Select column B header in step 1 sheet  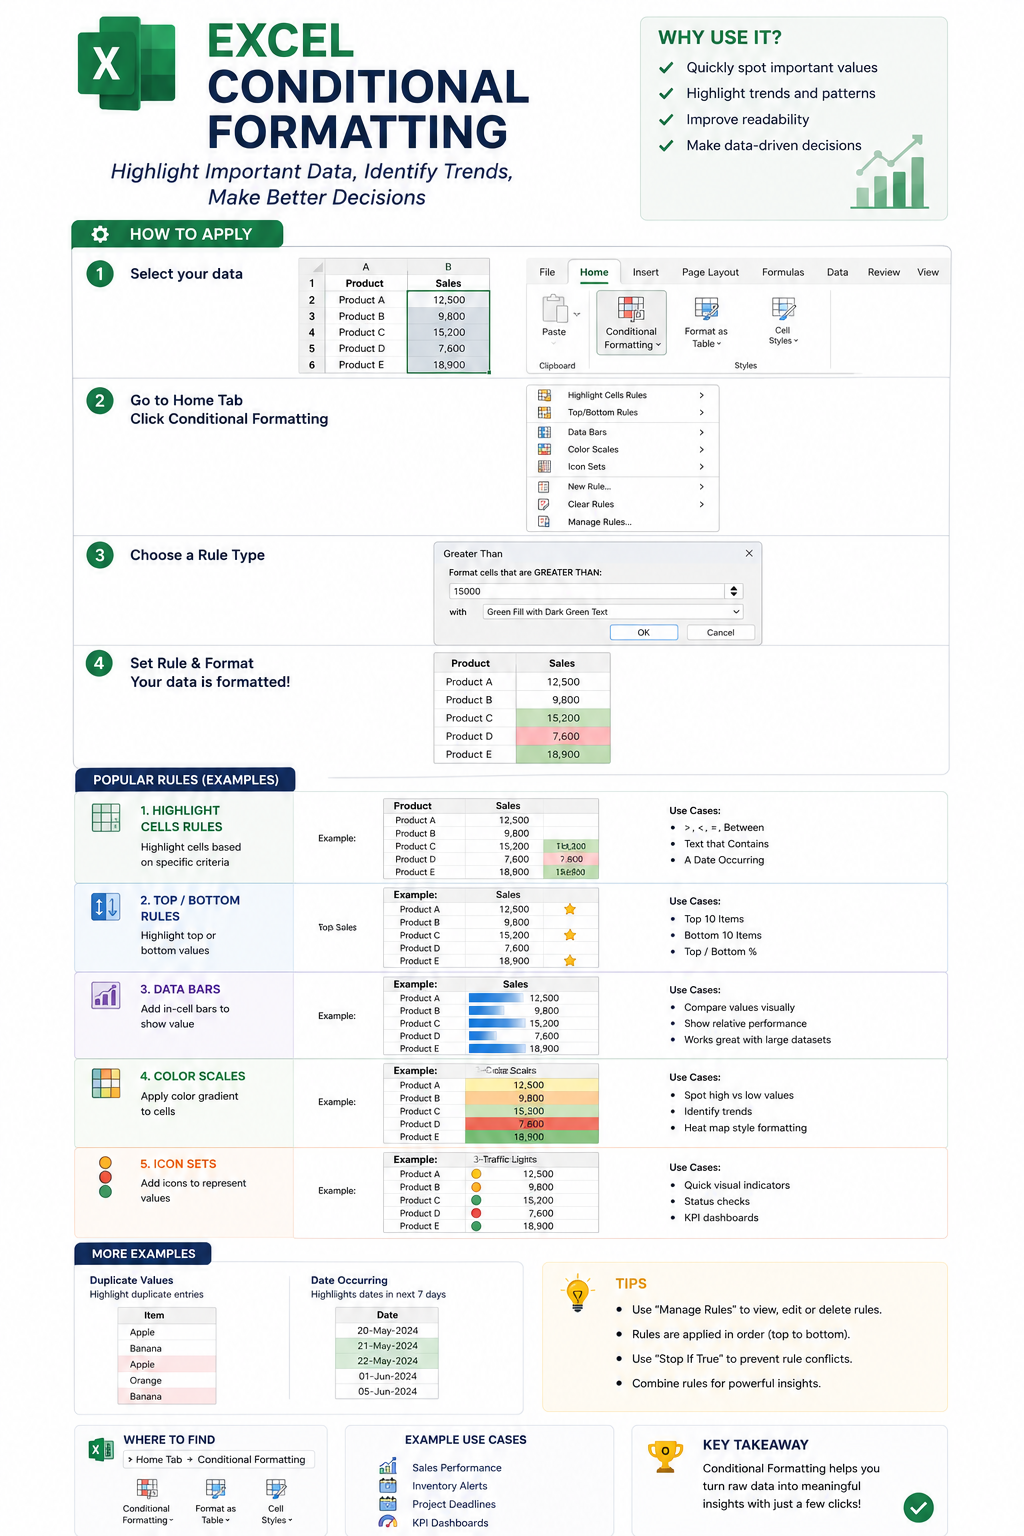448,267
